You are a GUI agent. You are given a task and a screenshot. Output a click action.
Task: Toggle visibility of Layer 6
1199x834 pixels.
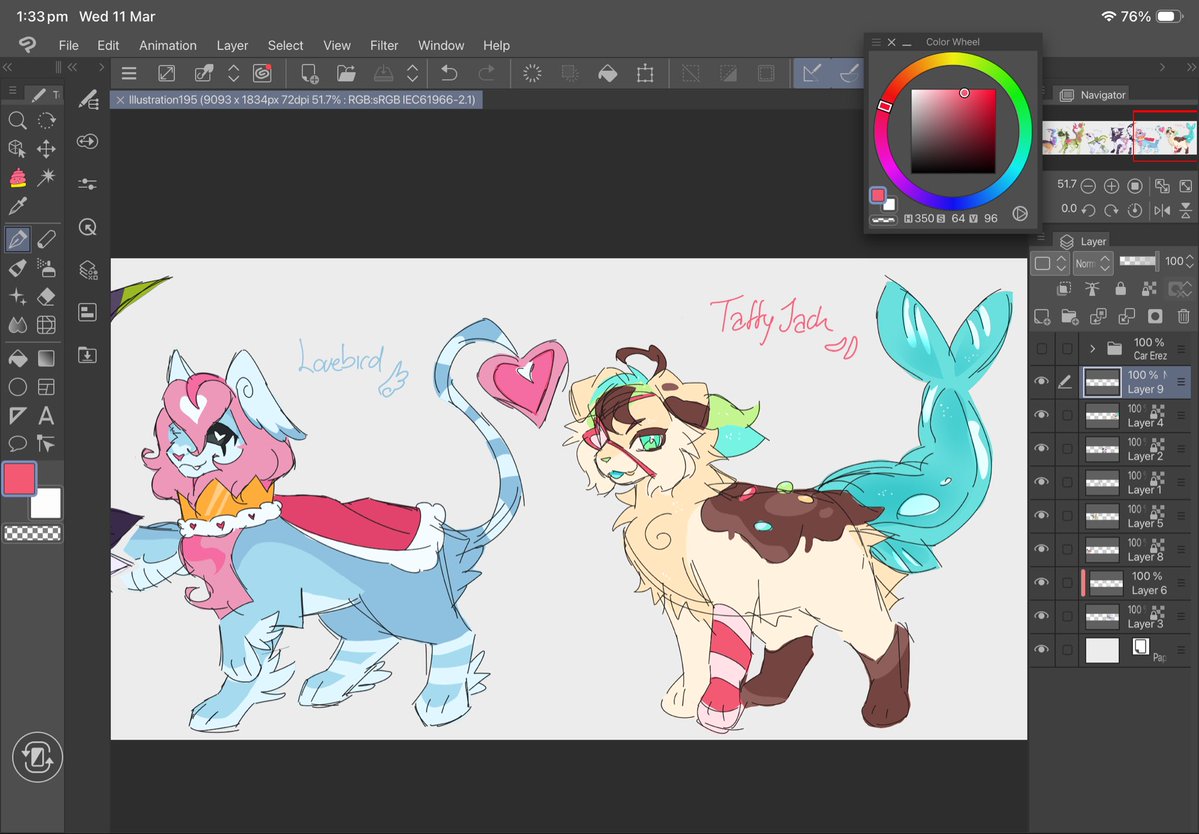click(x=1041, y=582)
